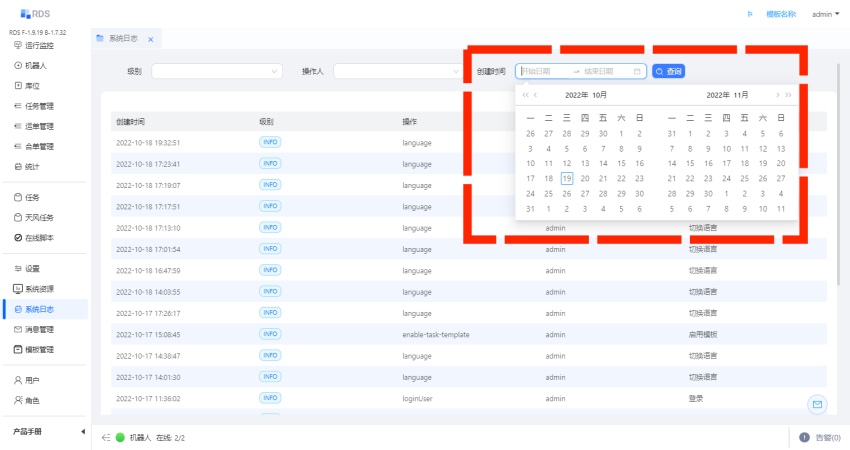This screenshot has width=850, height=450.
Task: Open 消息管理 in the sidebar
Action: 39,329
